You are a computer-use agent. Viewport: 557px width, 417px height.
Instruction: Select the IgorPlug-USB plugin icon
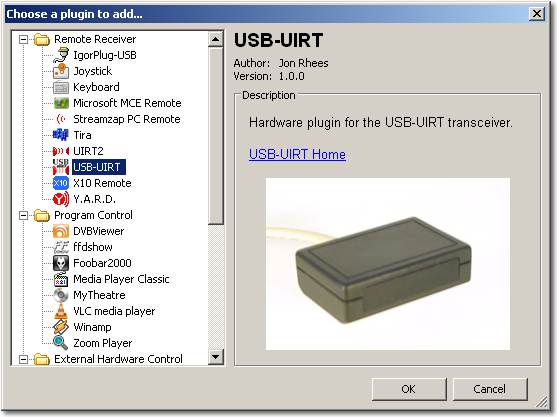point(61,55)
